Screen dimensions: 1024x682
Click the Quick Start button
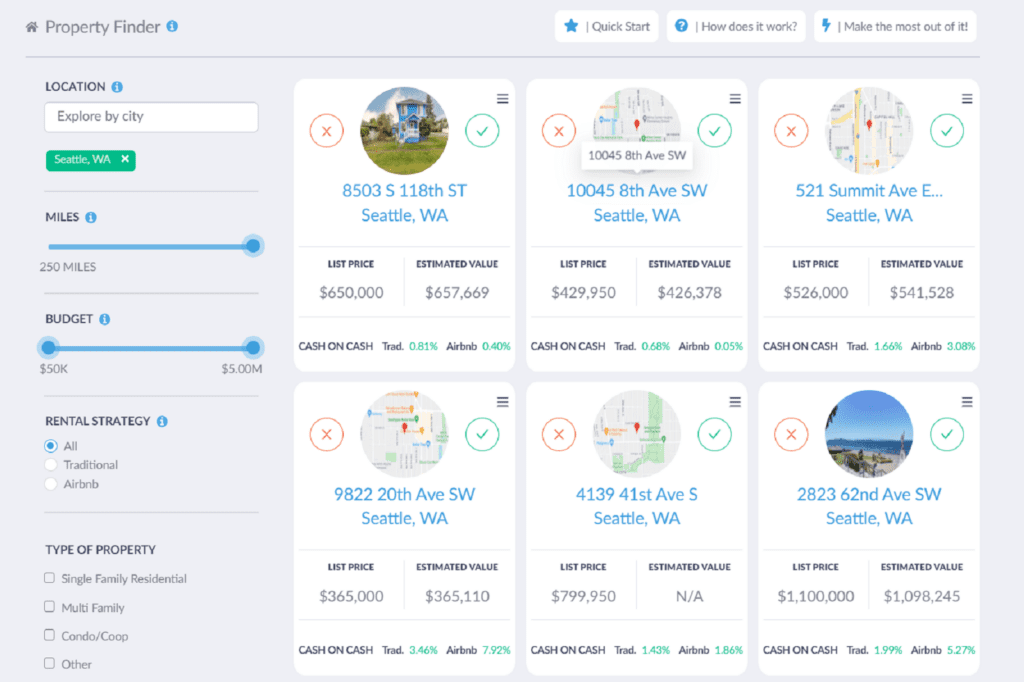[x=606, y=26]
